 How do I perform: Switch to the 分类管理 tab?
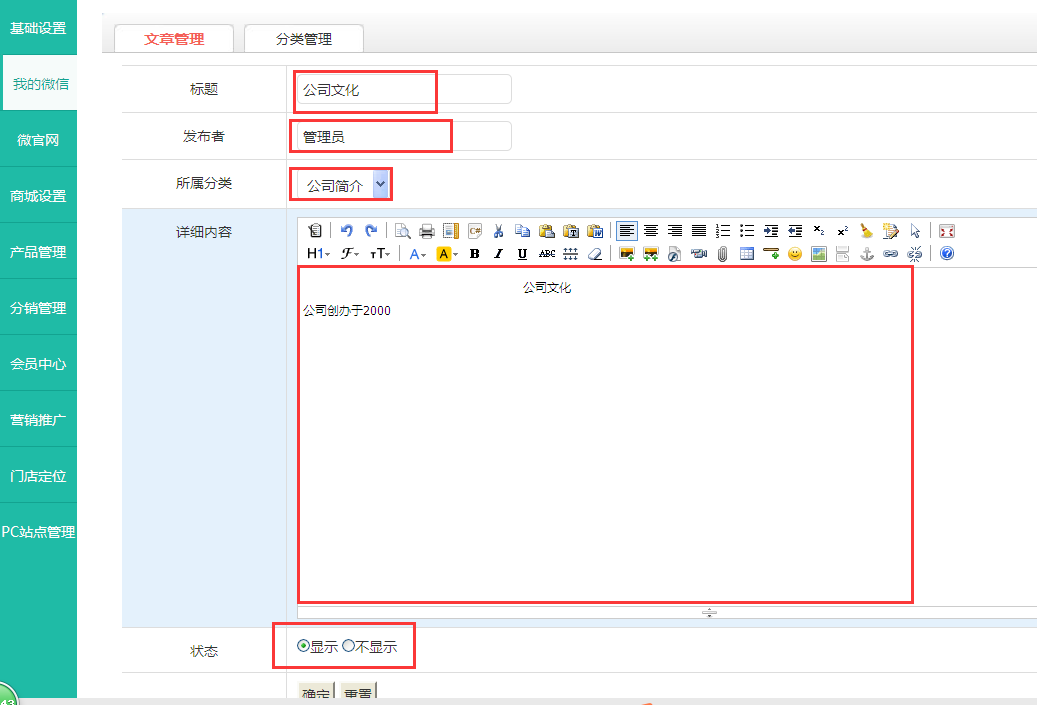click(304, 39)
